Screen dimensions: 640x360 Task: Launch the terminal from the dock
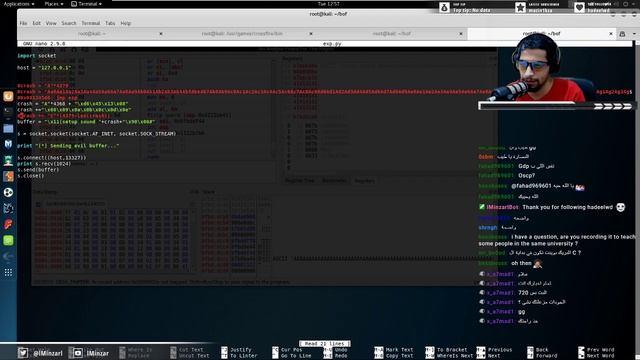pyautogui.click(x=8, y=112)
